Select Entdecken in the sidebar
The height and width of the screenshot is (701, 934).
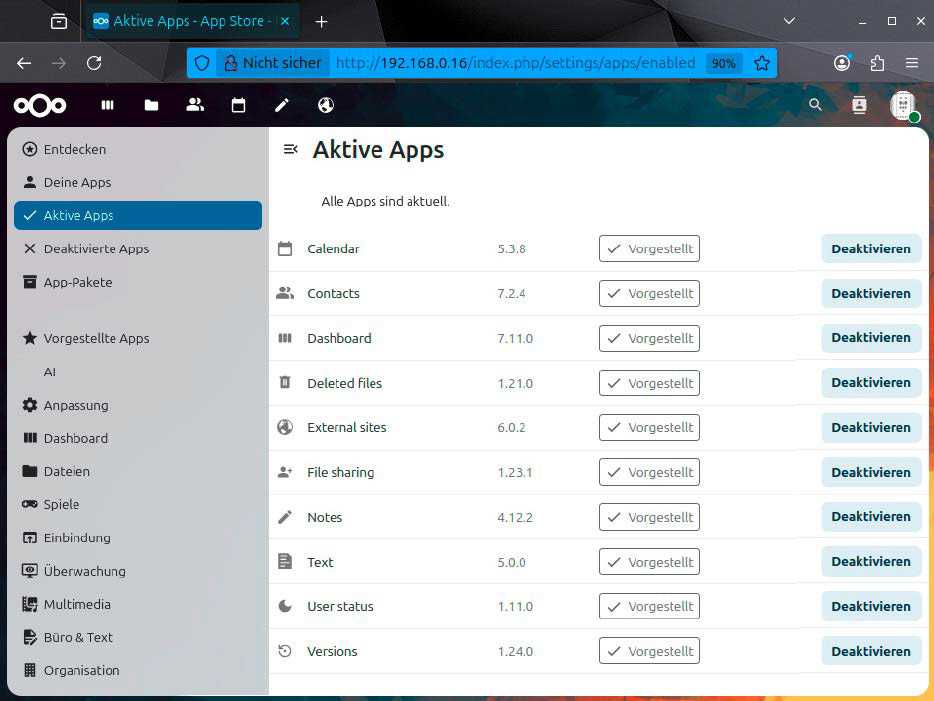pos(138,149)
